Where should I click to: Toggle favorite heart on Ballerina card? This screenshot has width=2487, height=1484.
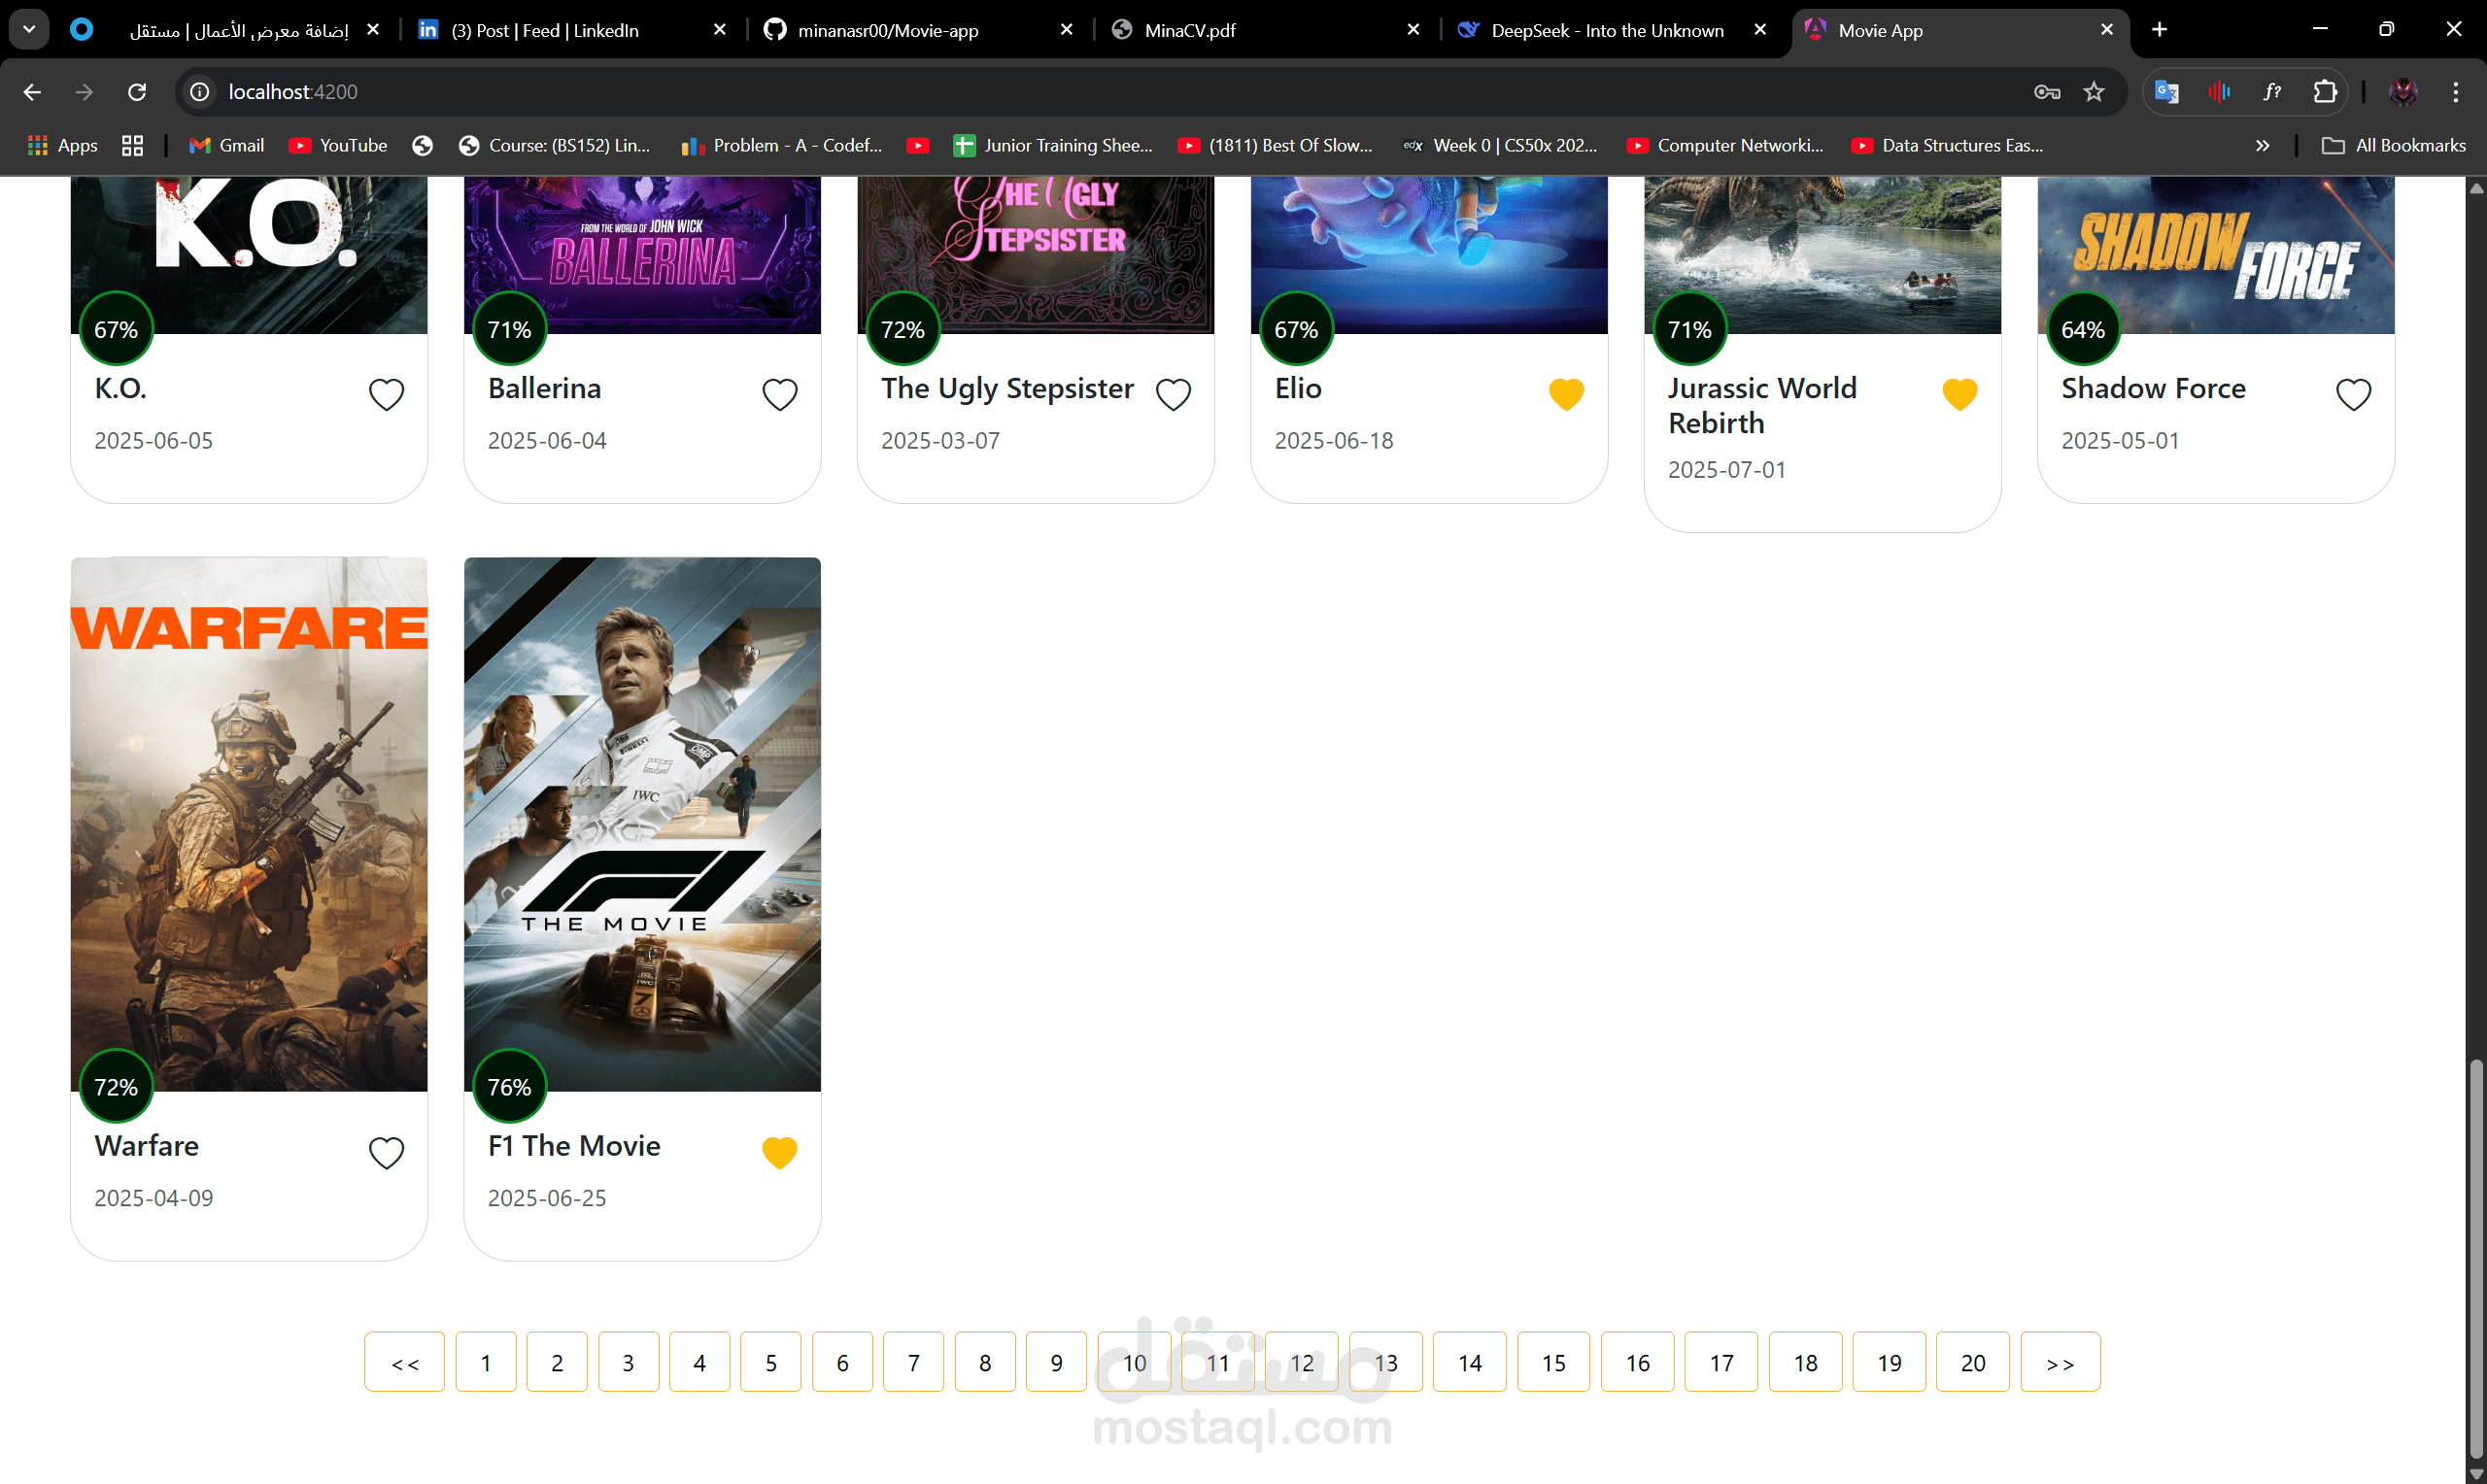[x=779, y=394]
